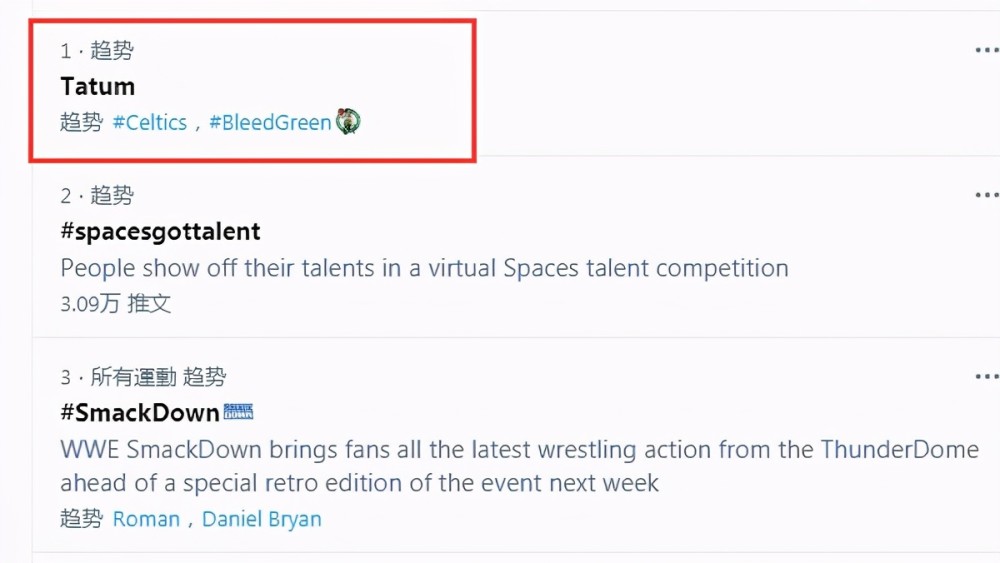Open more options for Tatum trend
Screen dimensions: 1000x563
coord(987,50)
